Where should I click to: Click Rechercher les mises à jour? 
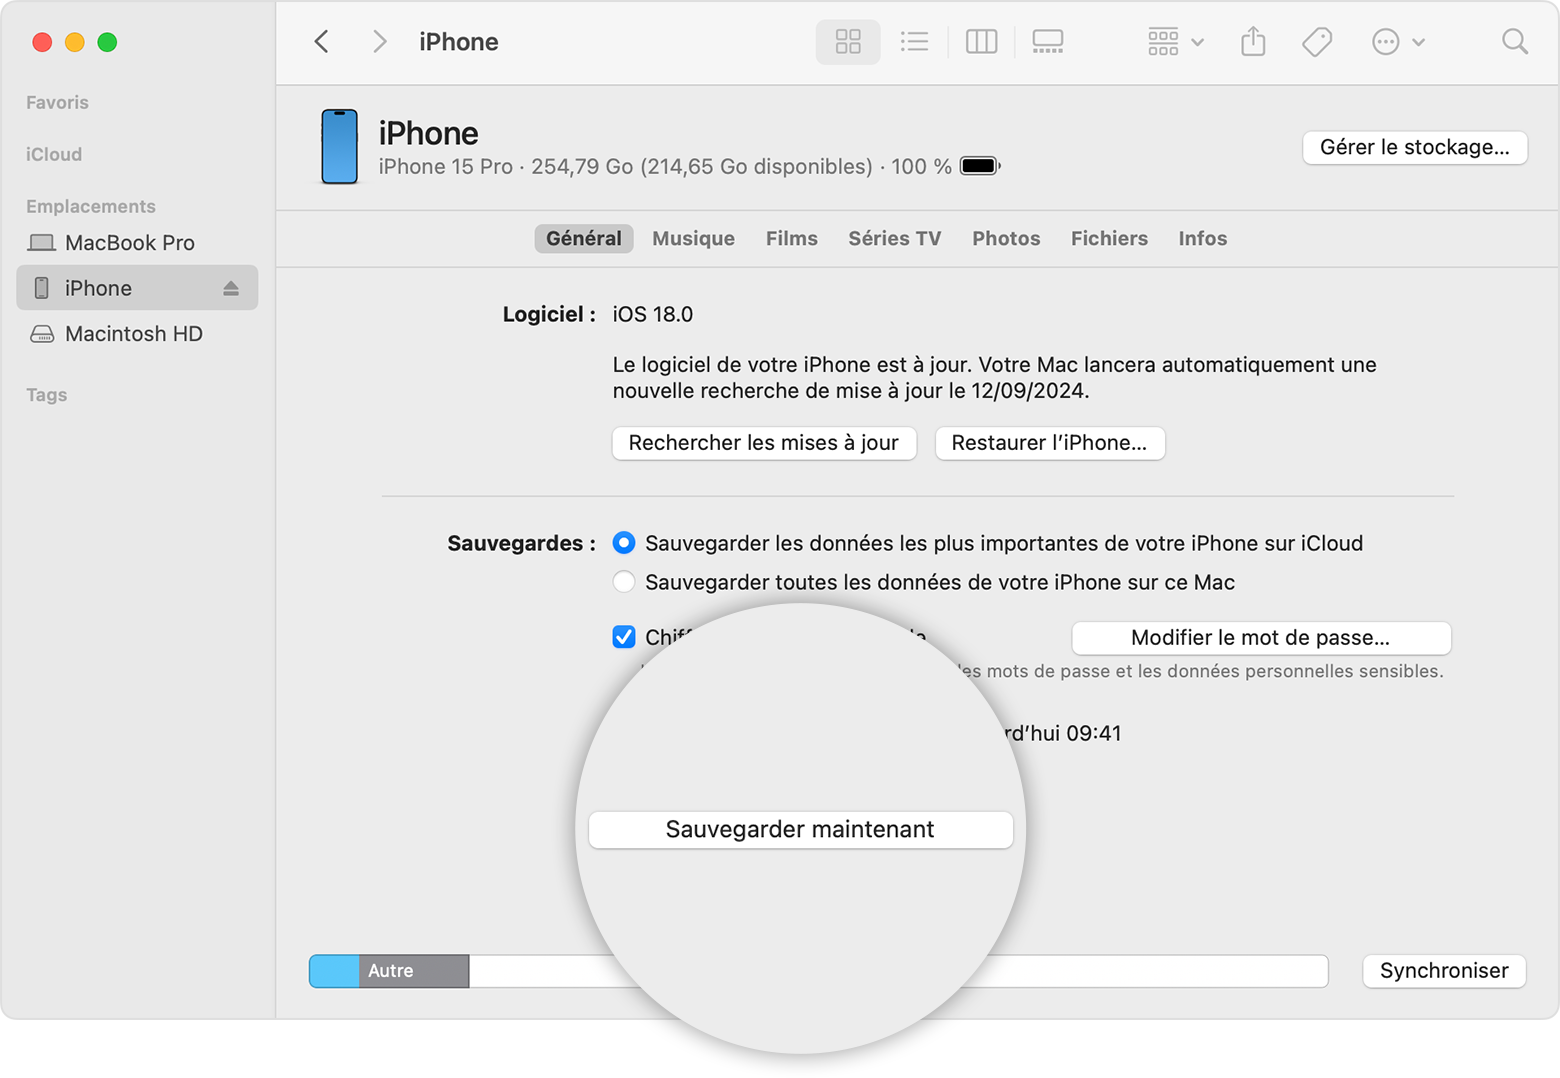(764, 443)
